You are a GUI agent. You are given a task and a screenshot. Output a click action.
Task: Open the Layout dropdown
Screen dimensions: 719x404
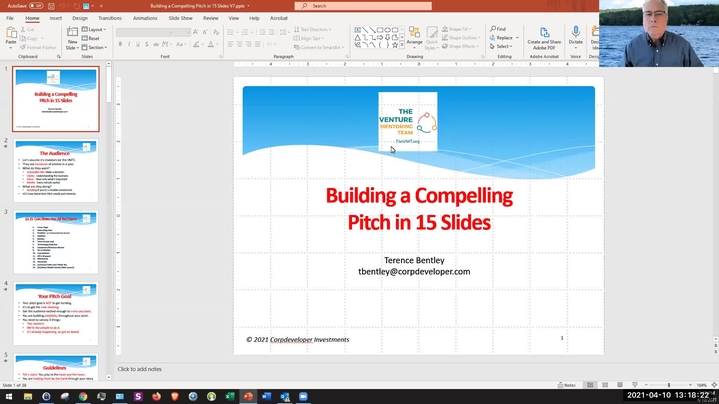(x=94, y=29)
